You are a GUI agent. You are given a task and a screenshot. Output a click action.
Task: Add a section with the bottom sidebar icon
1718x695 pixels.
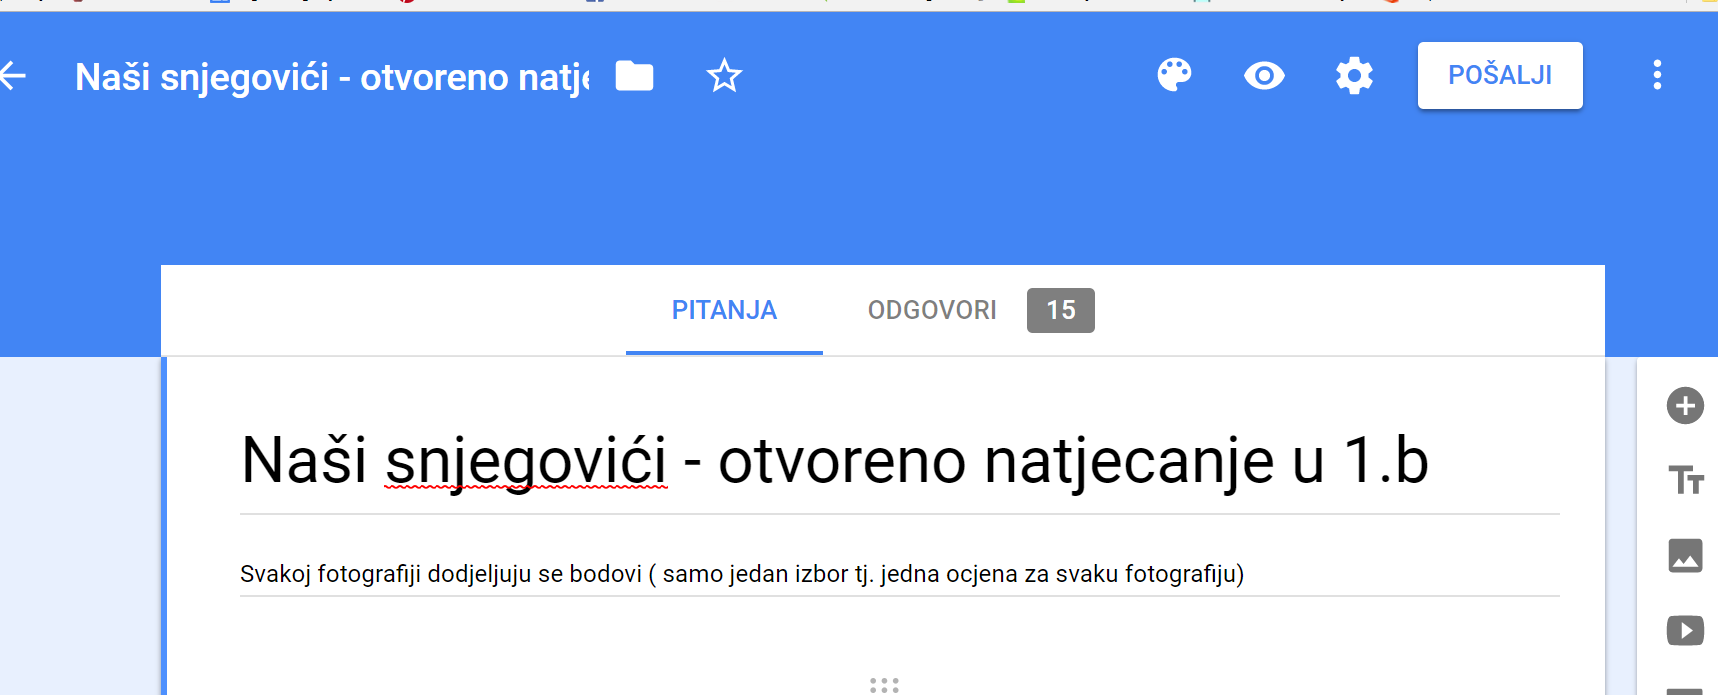(1685, 689)
